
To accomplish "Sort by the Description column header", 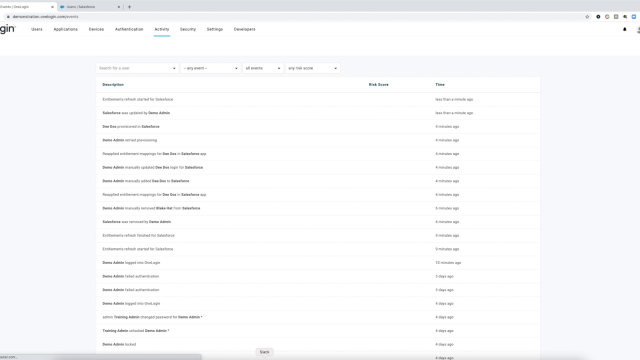I will click(113, 85).
